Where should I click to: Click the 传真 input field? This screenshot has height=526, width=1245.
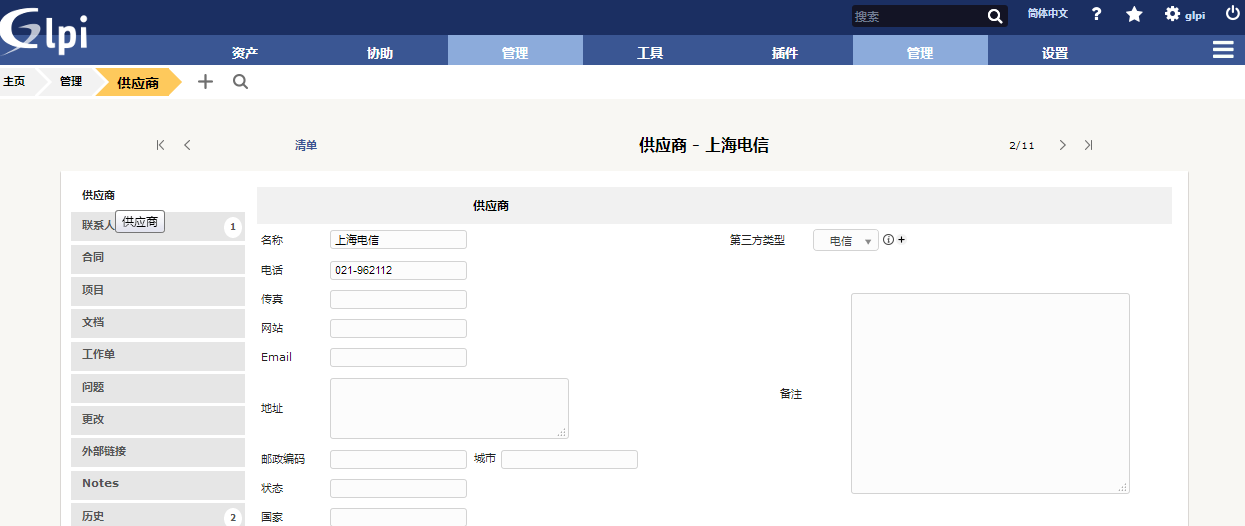pyautogui.click(x=398, y=299)
